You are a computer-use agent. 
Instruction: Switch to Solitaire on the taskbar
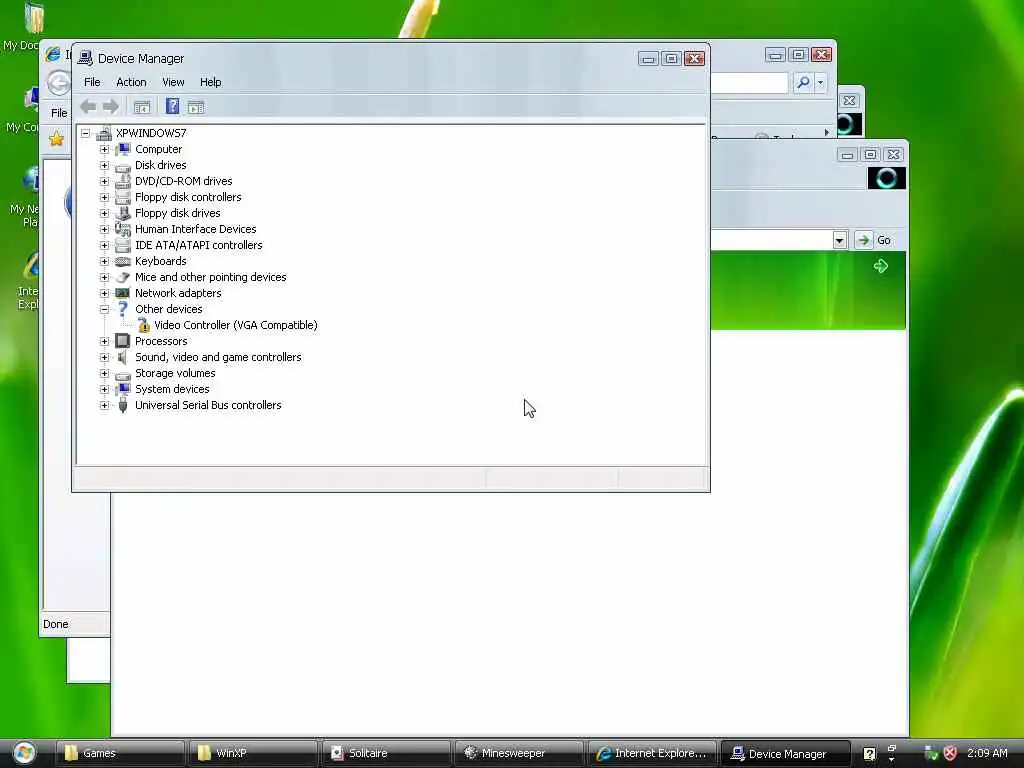[387, 753]
